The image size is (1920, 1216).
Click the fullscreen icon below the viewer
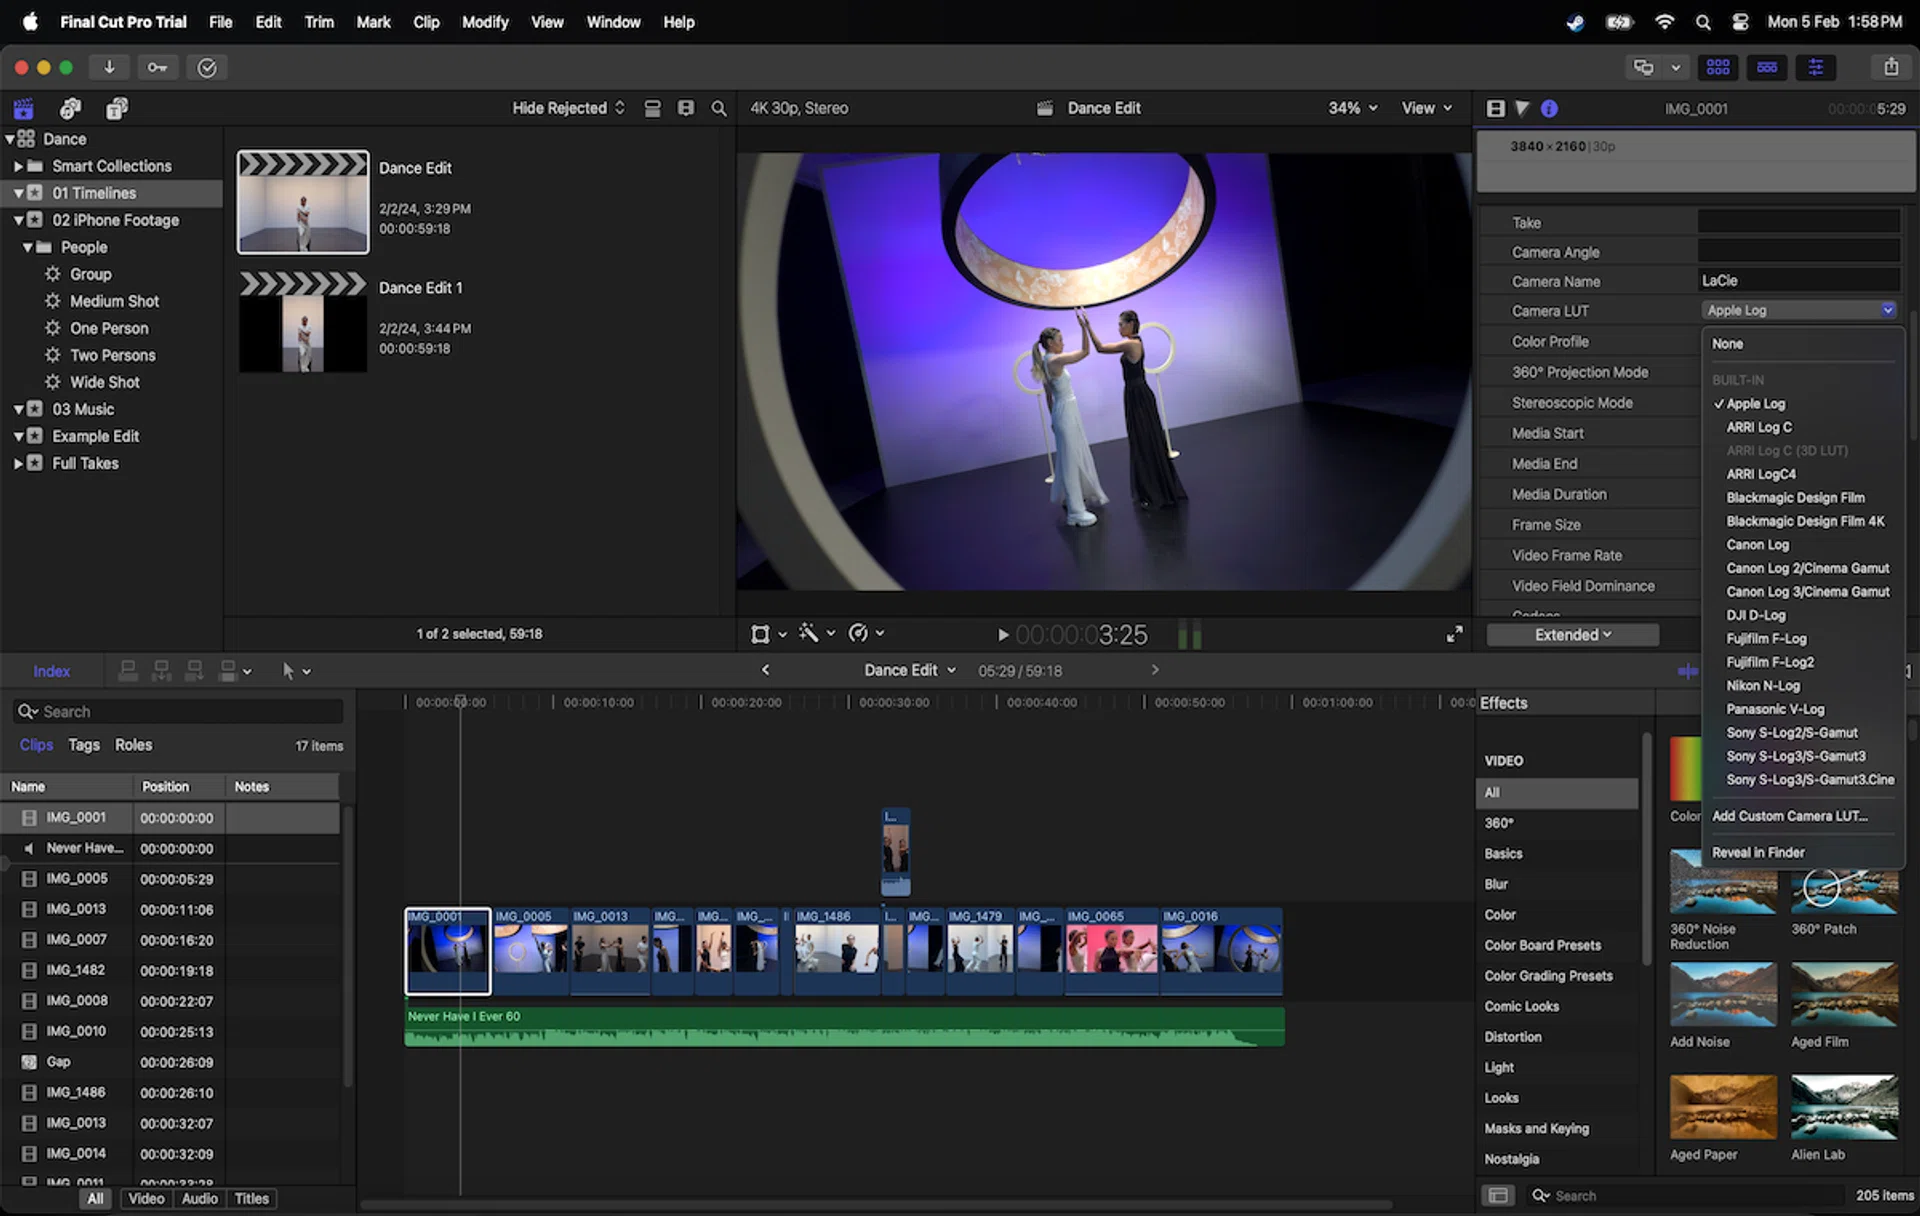1455,634
